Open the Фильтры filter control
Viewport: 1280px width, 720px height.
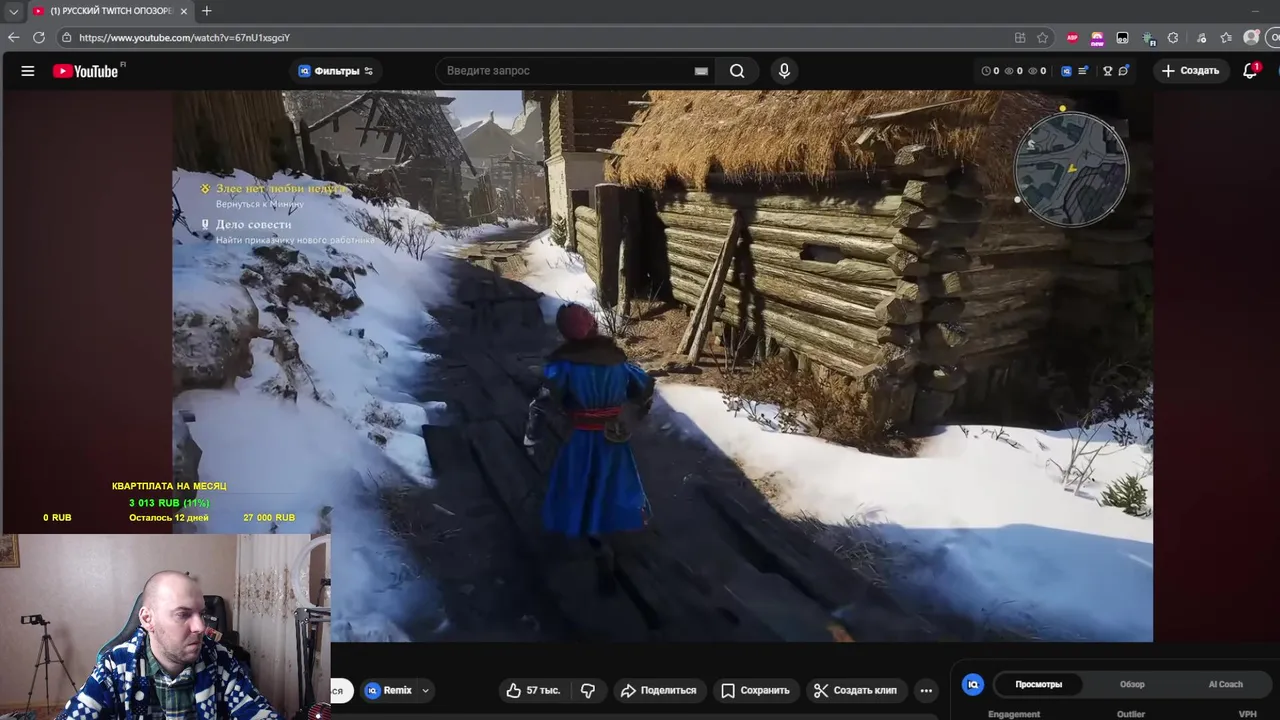click(x=336, y=71)
